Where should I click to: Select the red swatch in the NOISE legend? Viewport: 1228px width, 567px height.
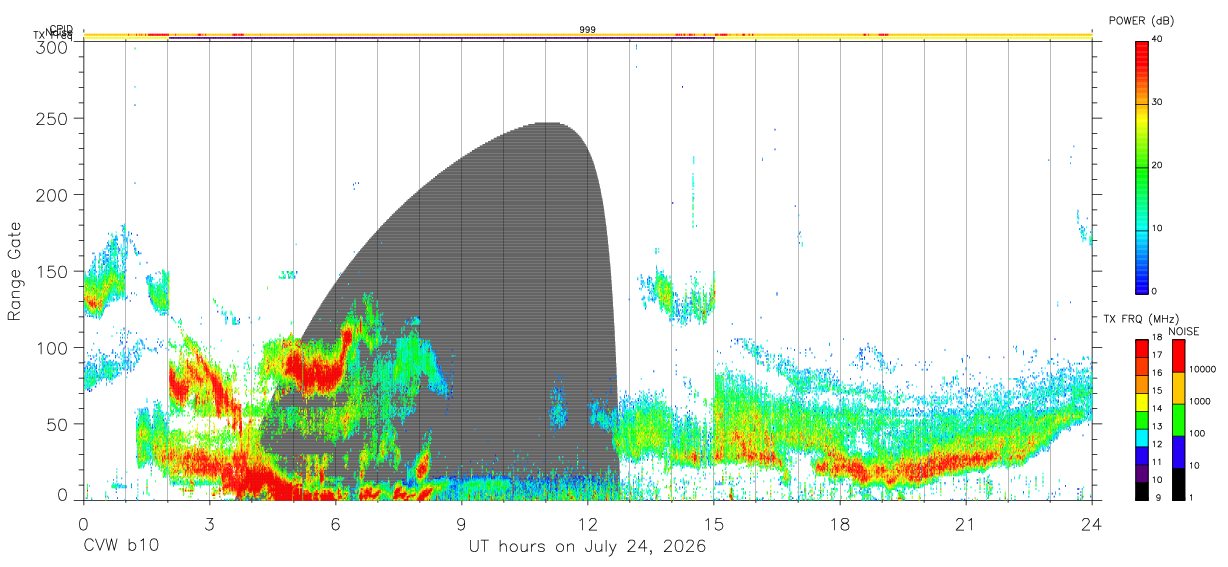(x=1179, y=356)
